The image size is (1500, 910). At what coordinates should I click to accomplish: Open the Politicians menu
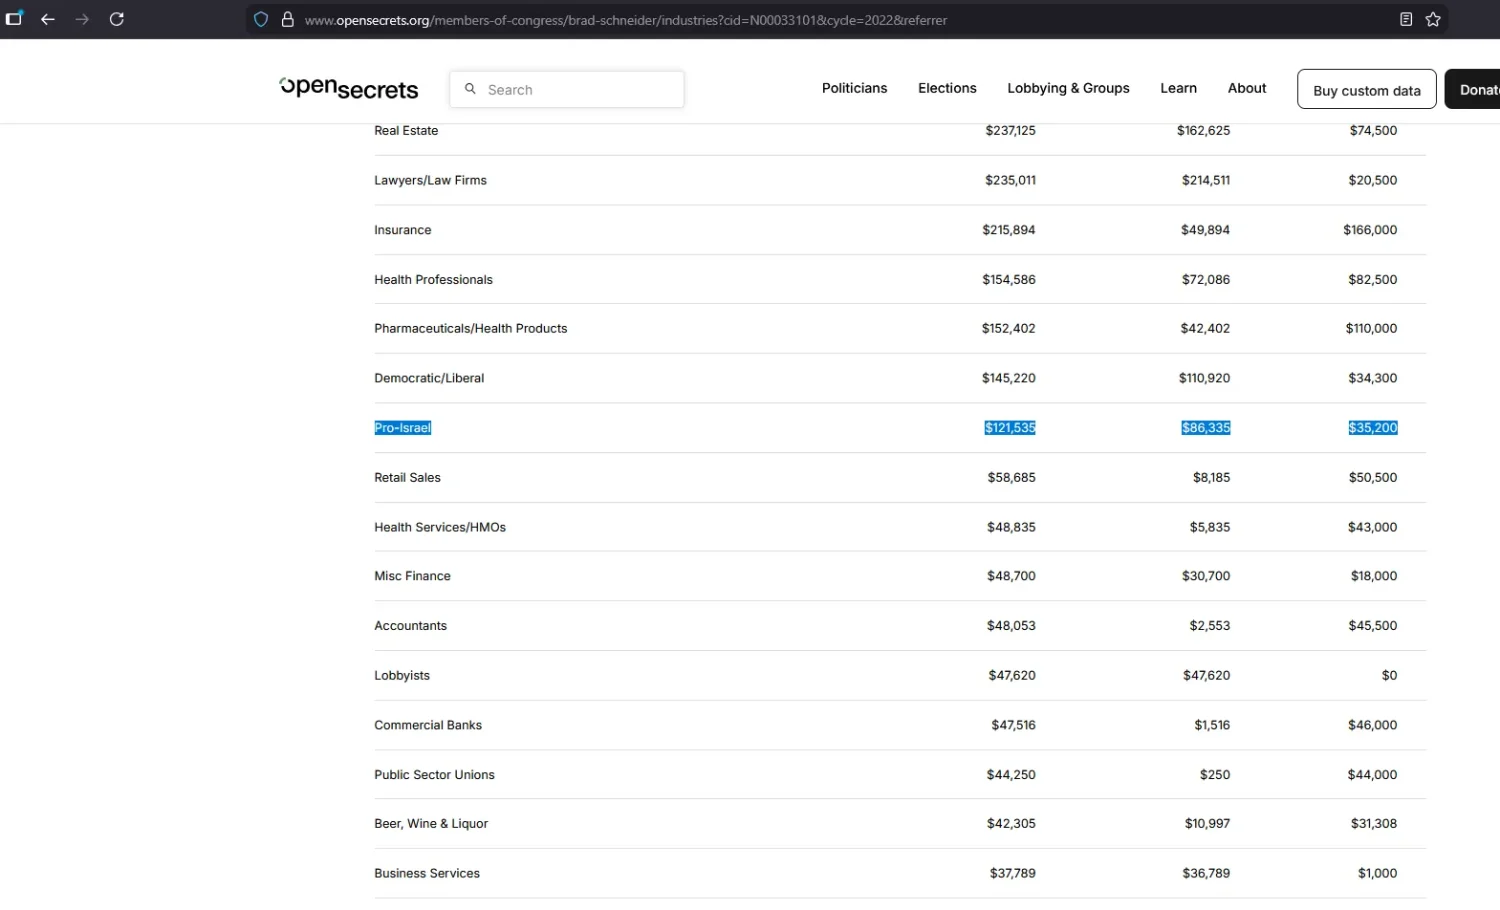pyautogui.click(x=854, y=88)
